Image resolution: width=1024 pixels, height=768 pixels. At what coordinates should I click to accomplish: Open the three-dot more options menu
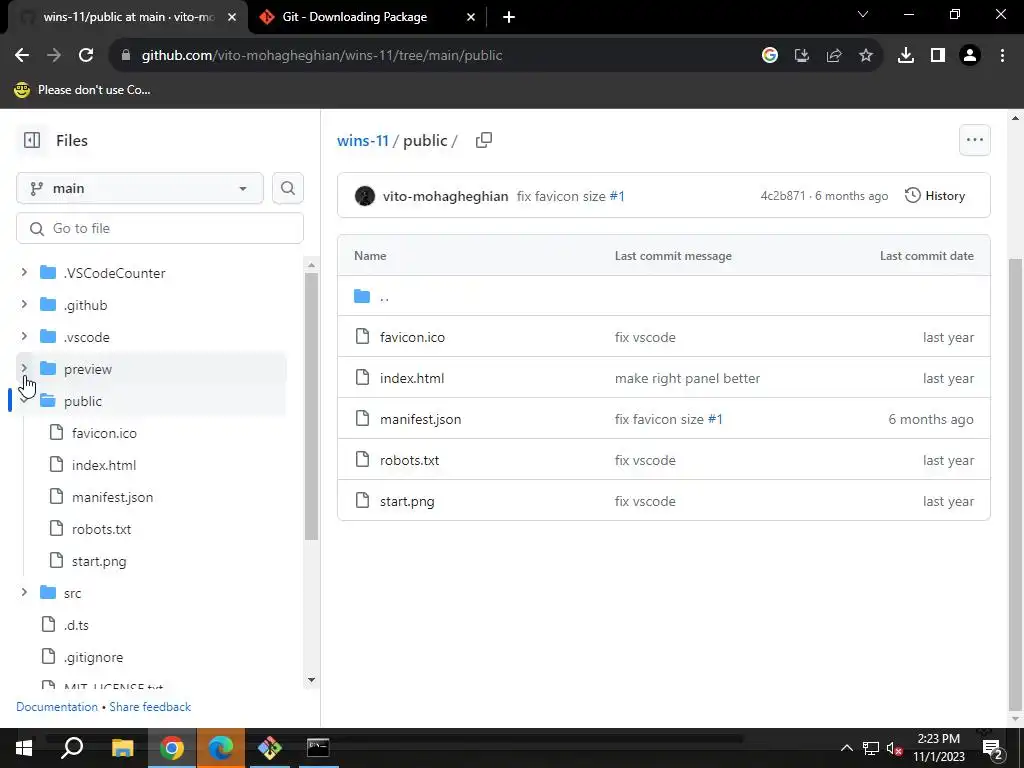coord(974,140)
